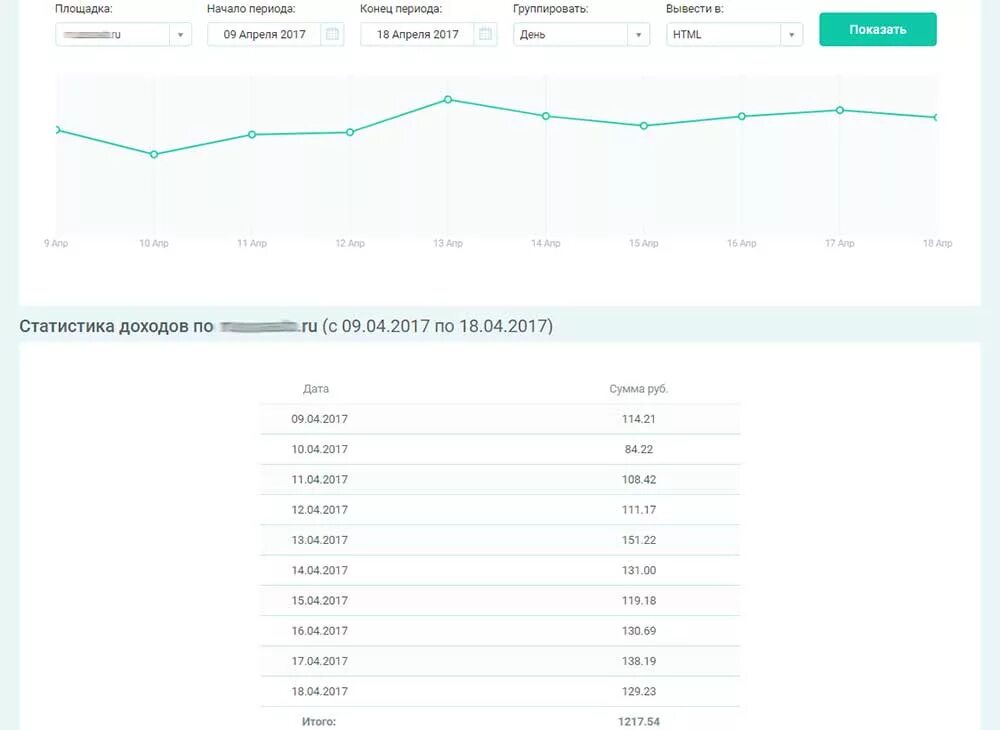1000x730 pixels.
Task: Open the Группировать dropdown showing День
Action: (639, 33)
